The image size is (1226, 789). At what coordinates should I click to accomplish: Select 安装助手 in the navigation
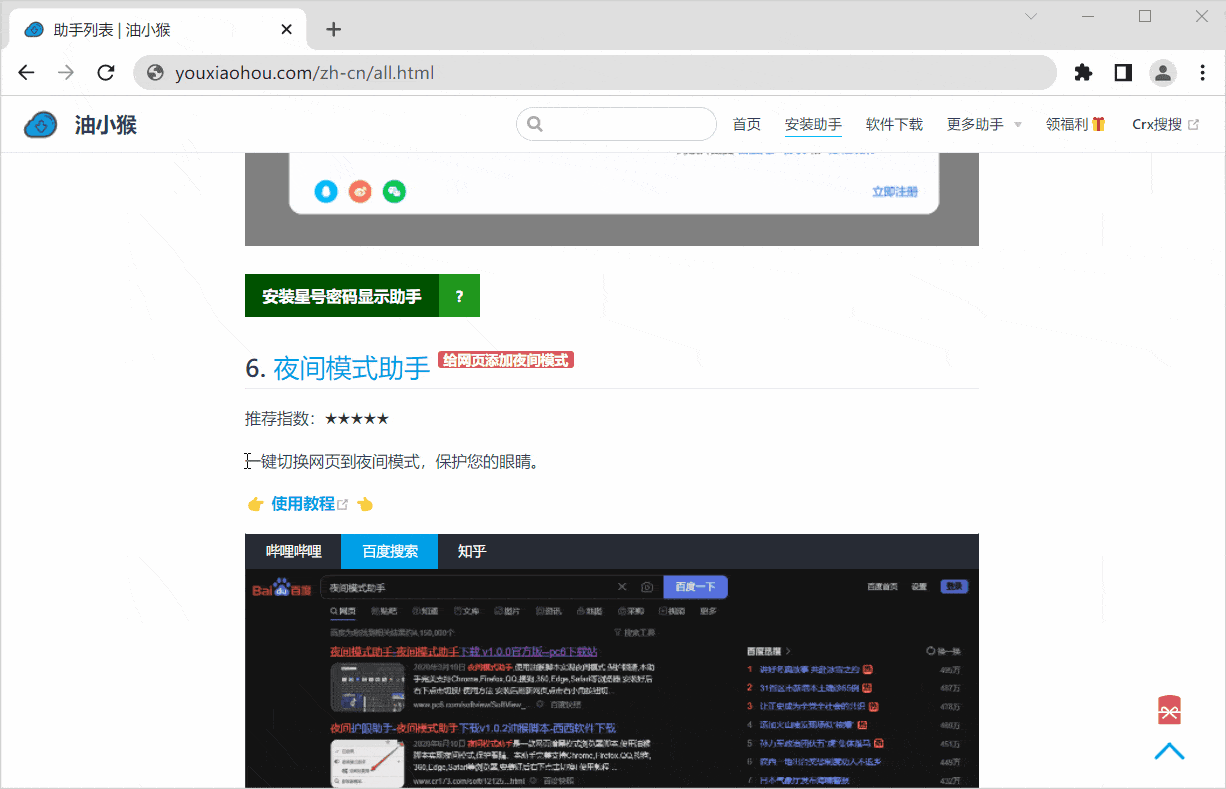pos(813,125)
